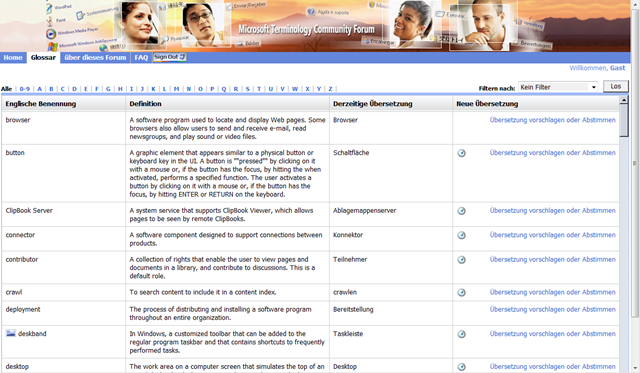Image resolution: width=640 pixels, height=373 pixels.
Task: Suggest translation for desktop row
Action: [x=553, y=366]
